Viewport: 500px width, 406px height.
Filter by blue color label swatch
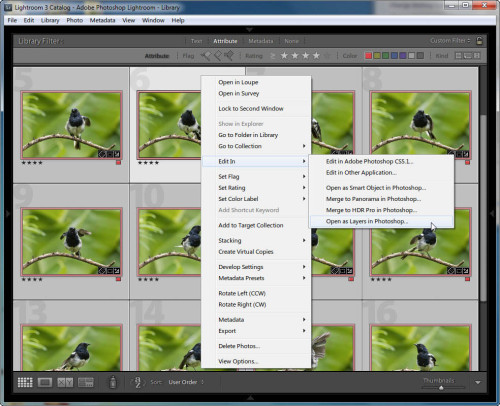pyautogui.click(x=394, y=55)
